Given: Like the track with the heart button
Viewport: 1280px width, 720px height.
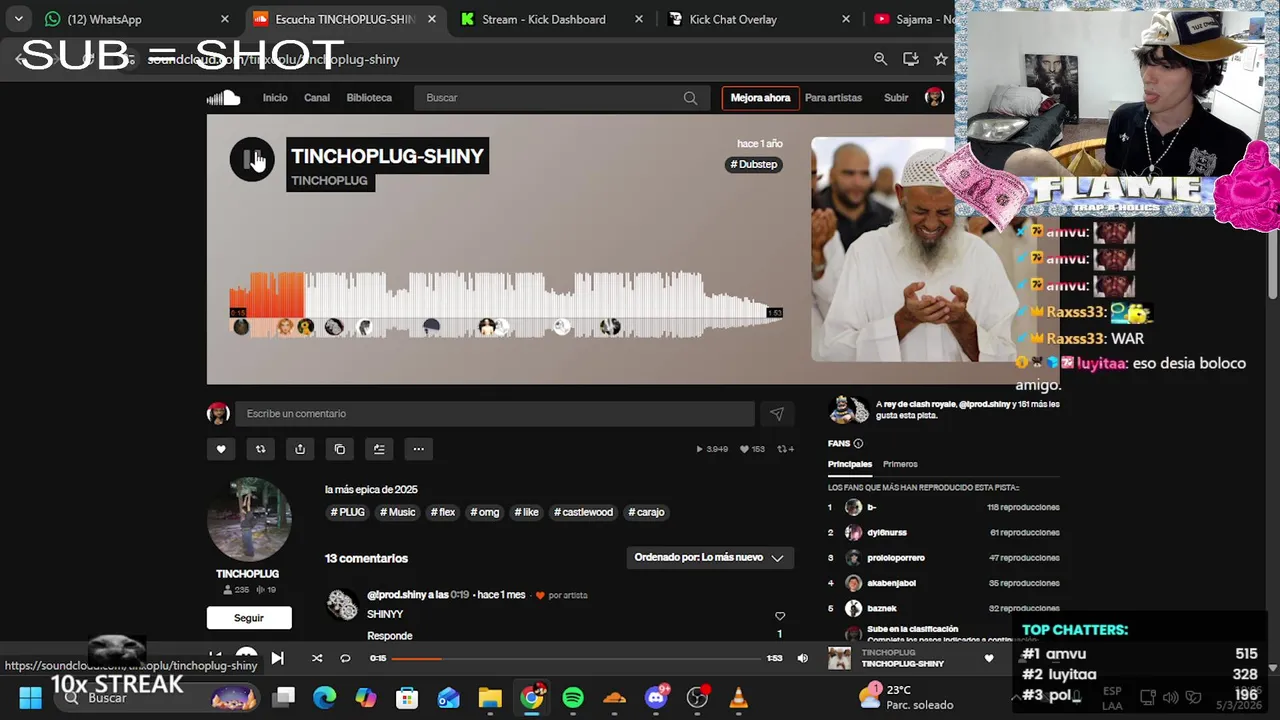Looking at the screenshot, I should (x=221, y=449).
